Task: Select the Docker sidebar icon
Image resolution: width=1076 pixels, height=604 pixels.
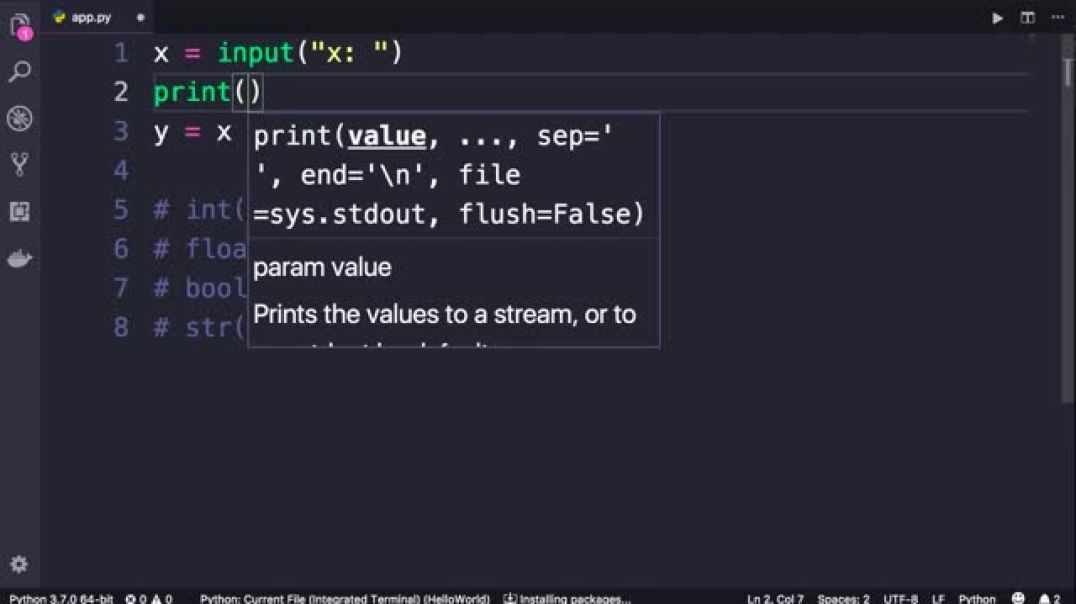Action: coord(20,258)
